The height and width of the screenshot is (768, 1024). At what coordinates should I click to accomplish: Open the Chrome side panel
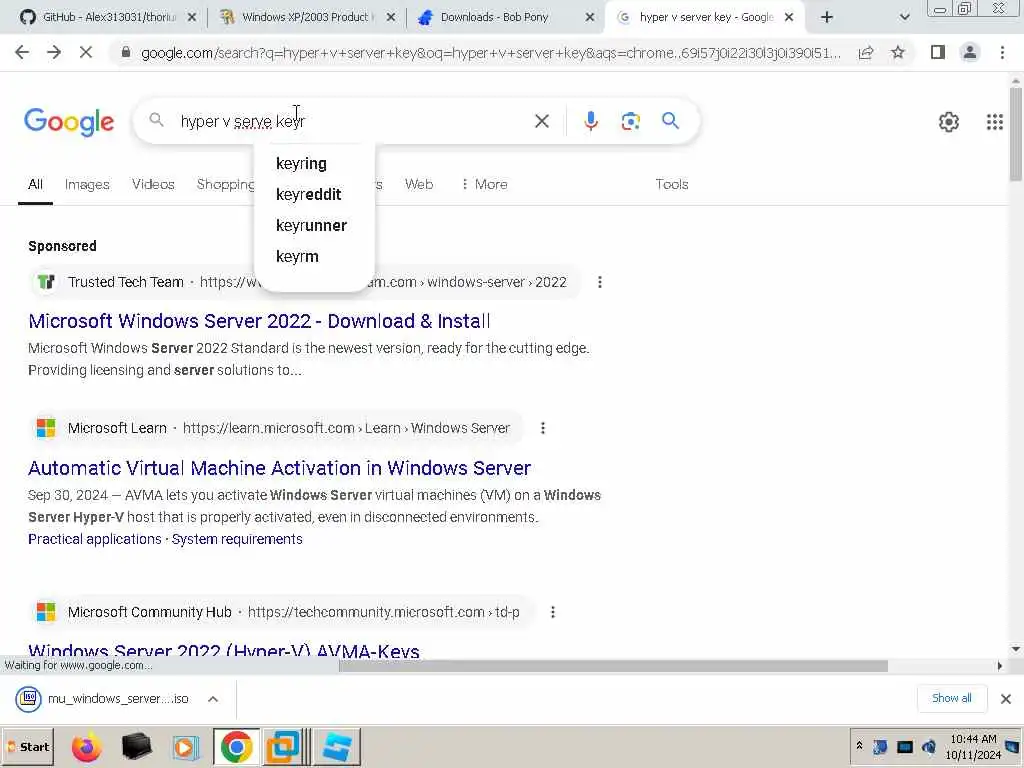pos(938,52)
